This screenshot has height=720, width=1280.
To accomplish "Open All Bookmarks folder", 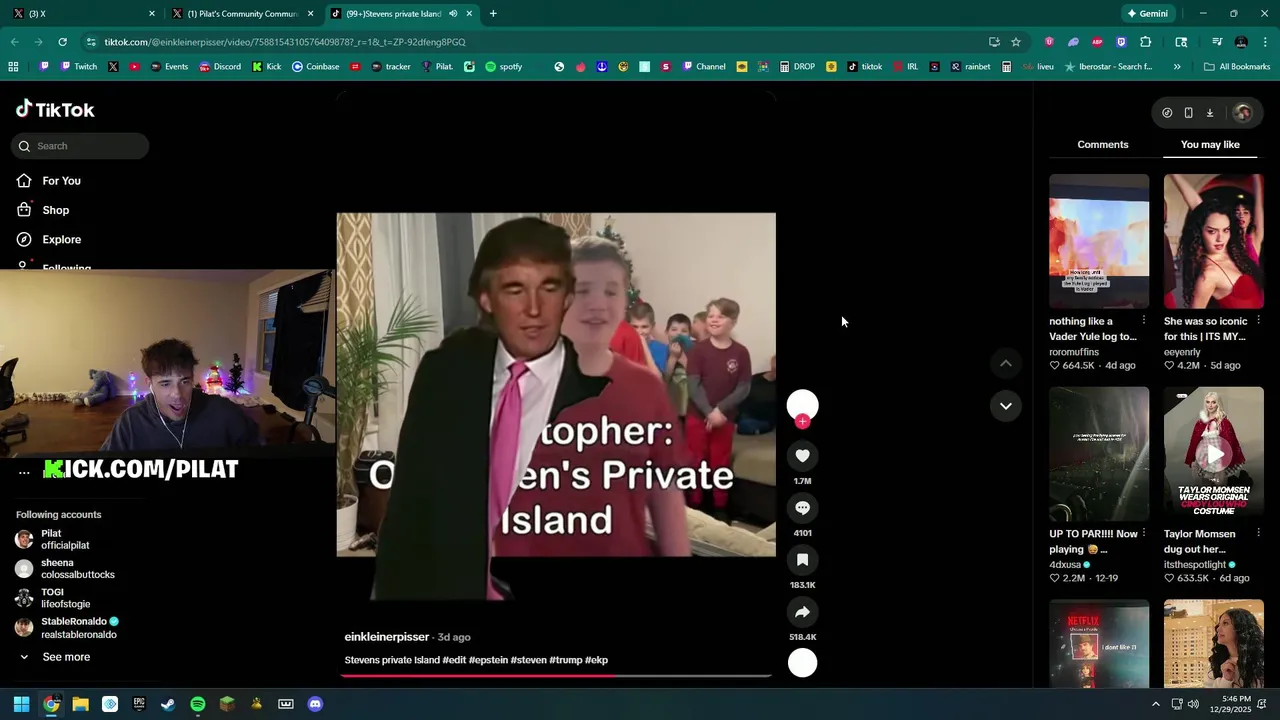I will 1237,67.
